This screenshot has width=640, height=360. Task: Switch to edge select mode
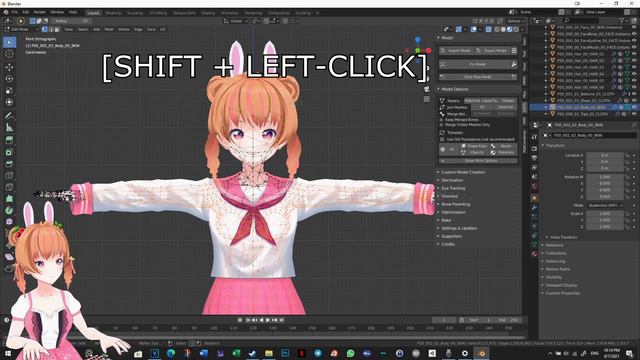pos(51,29)
